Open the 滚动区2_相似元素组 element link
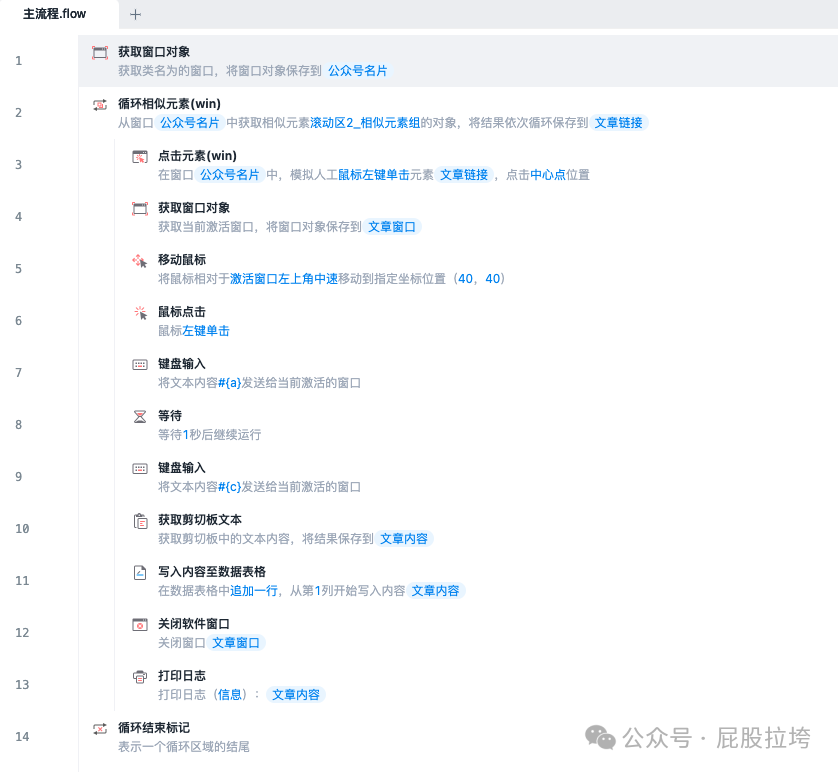This screenshot has width=838, height=772. tap(365, 123)
